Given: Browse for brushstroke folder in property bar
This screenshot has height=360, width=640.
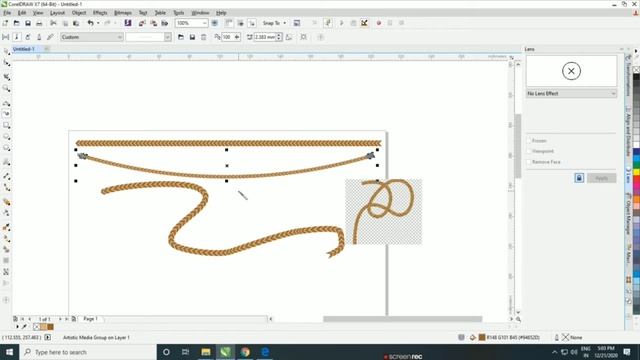Looking at the screenshot, I should 181,37.
